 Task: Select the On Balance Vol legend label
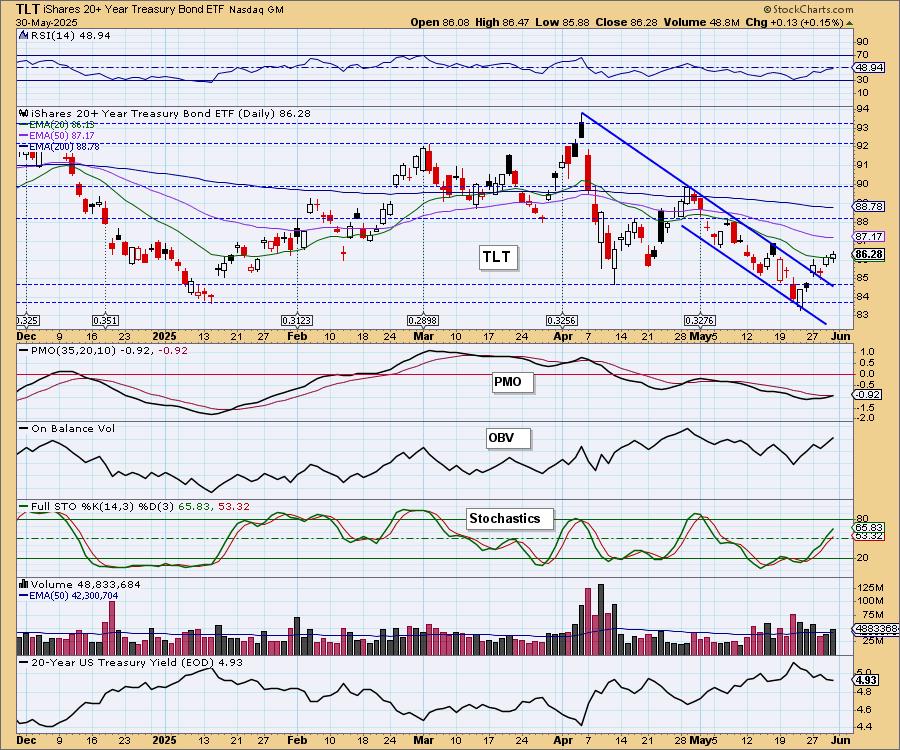pyautogui.click(x=67, y=429)
